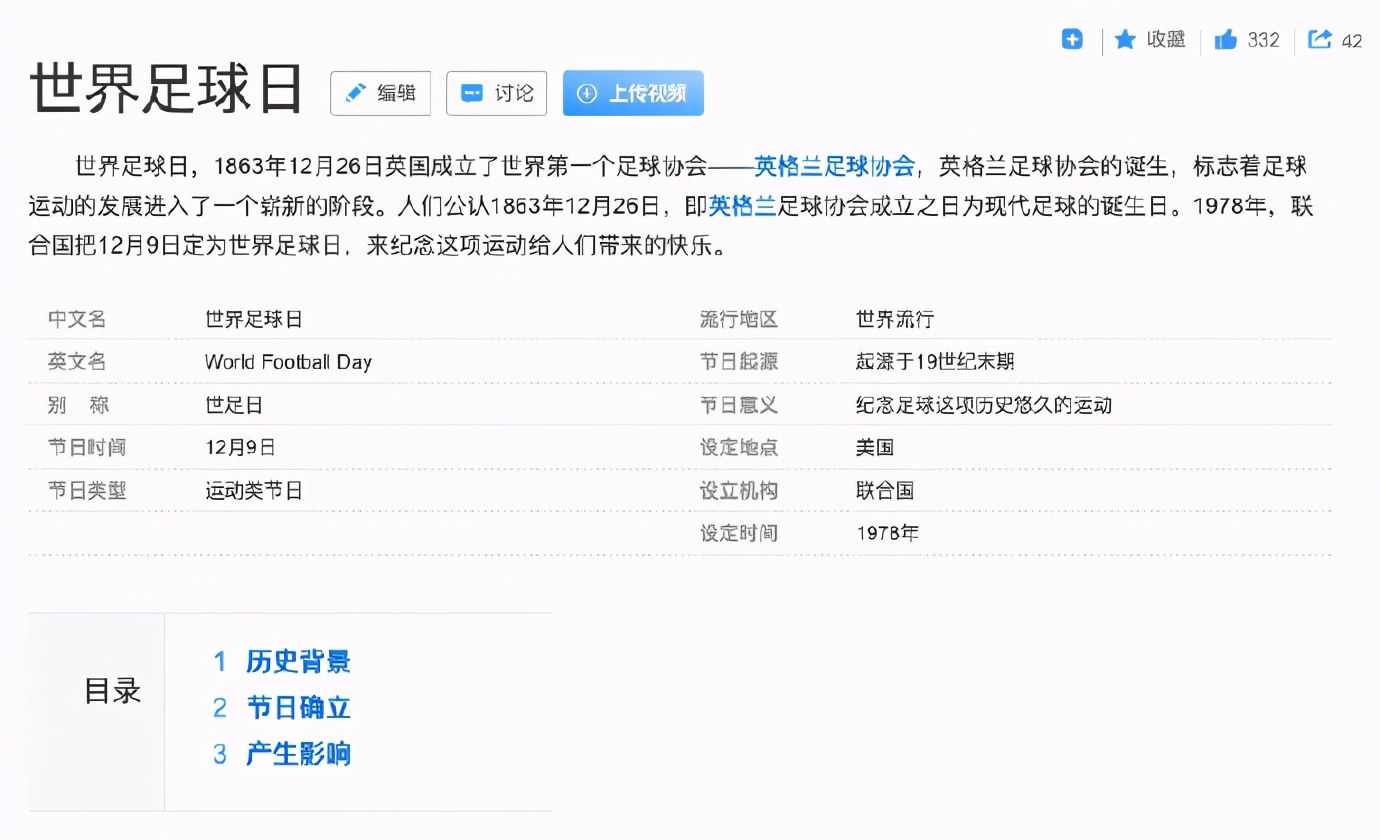Viewport: 1380px width, 840px height.
Task: Jump to the 产生影响 section
Action: [299, 754]
